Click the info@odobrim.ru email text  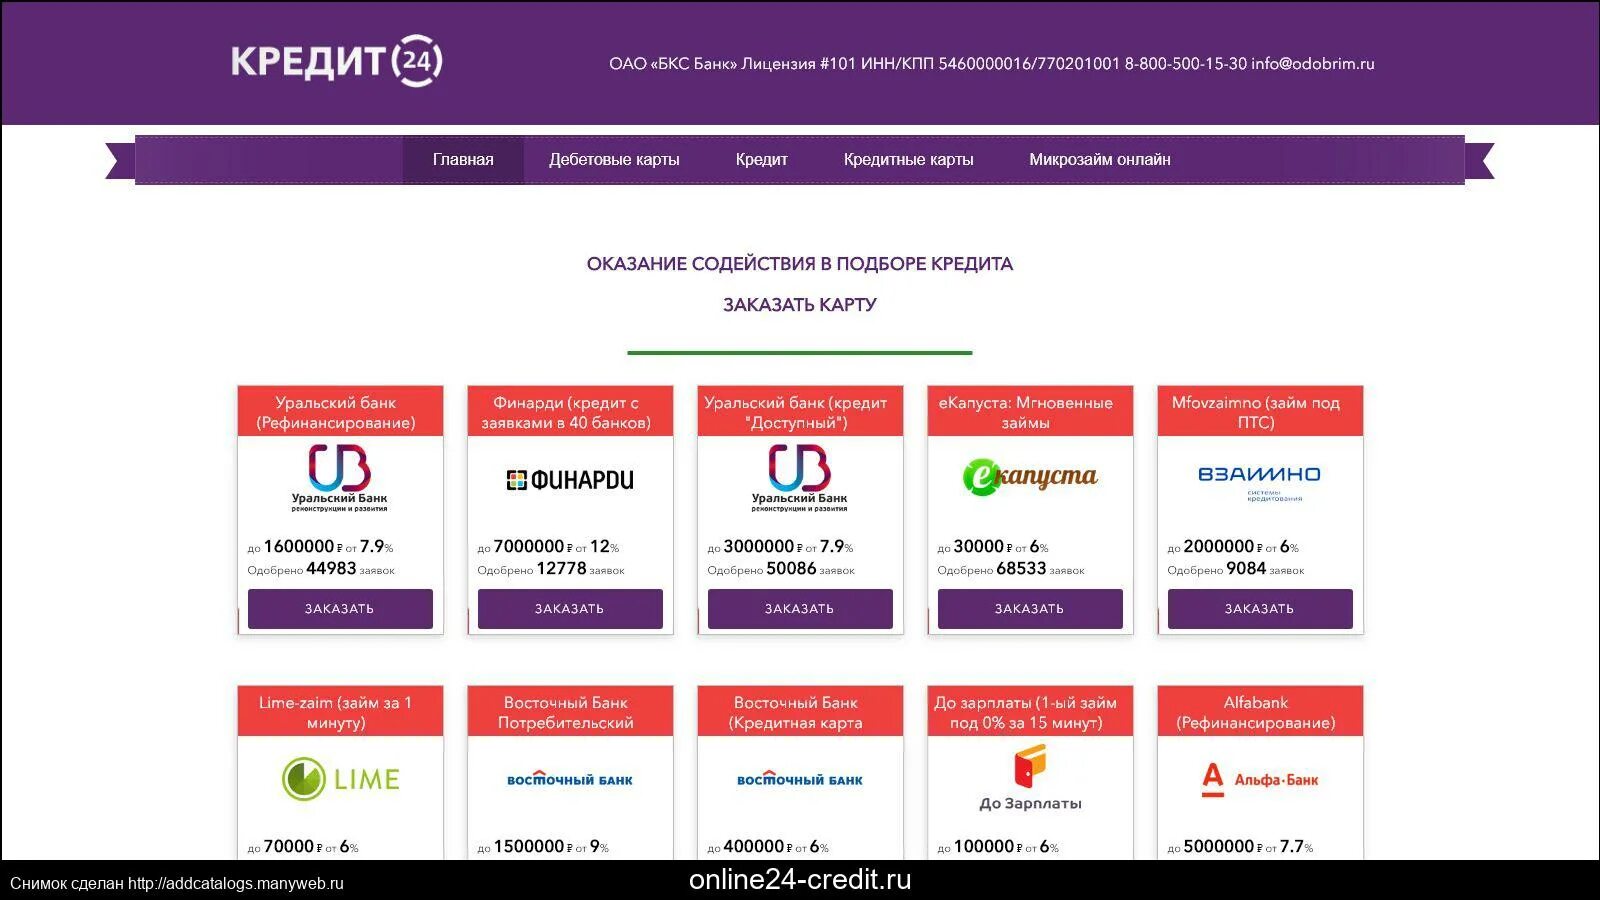click(x=1313, y=64)
